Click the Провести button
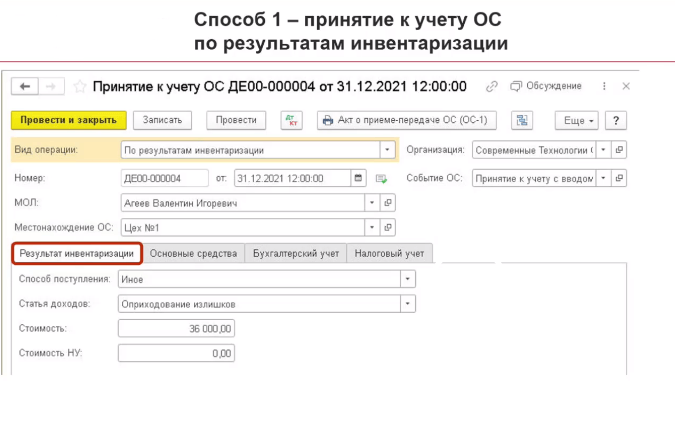675x435 pixels. [x=236, y=120]
